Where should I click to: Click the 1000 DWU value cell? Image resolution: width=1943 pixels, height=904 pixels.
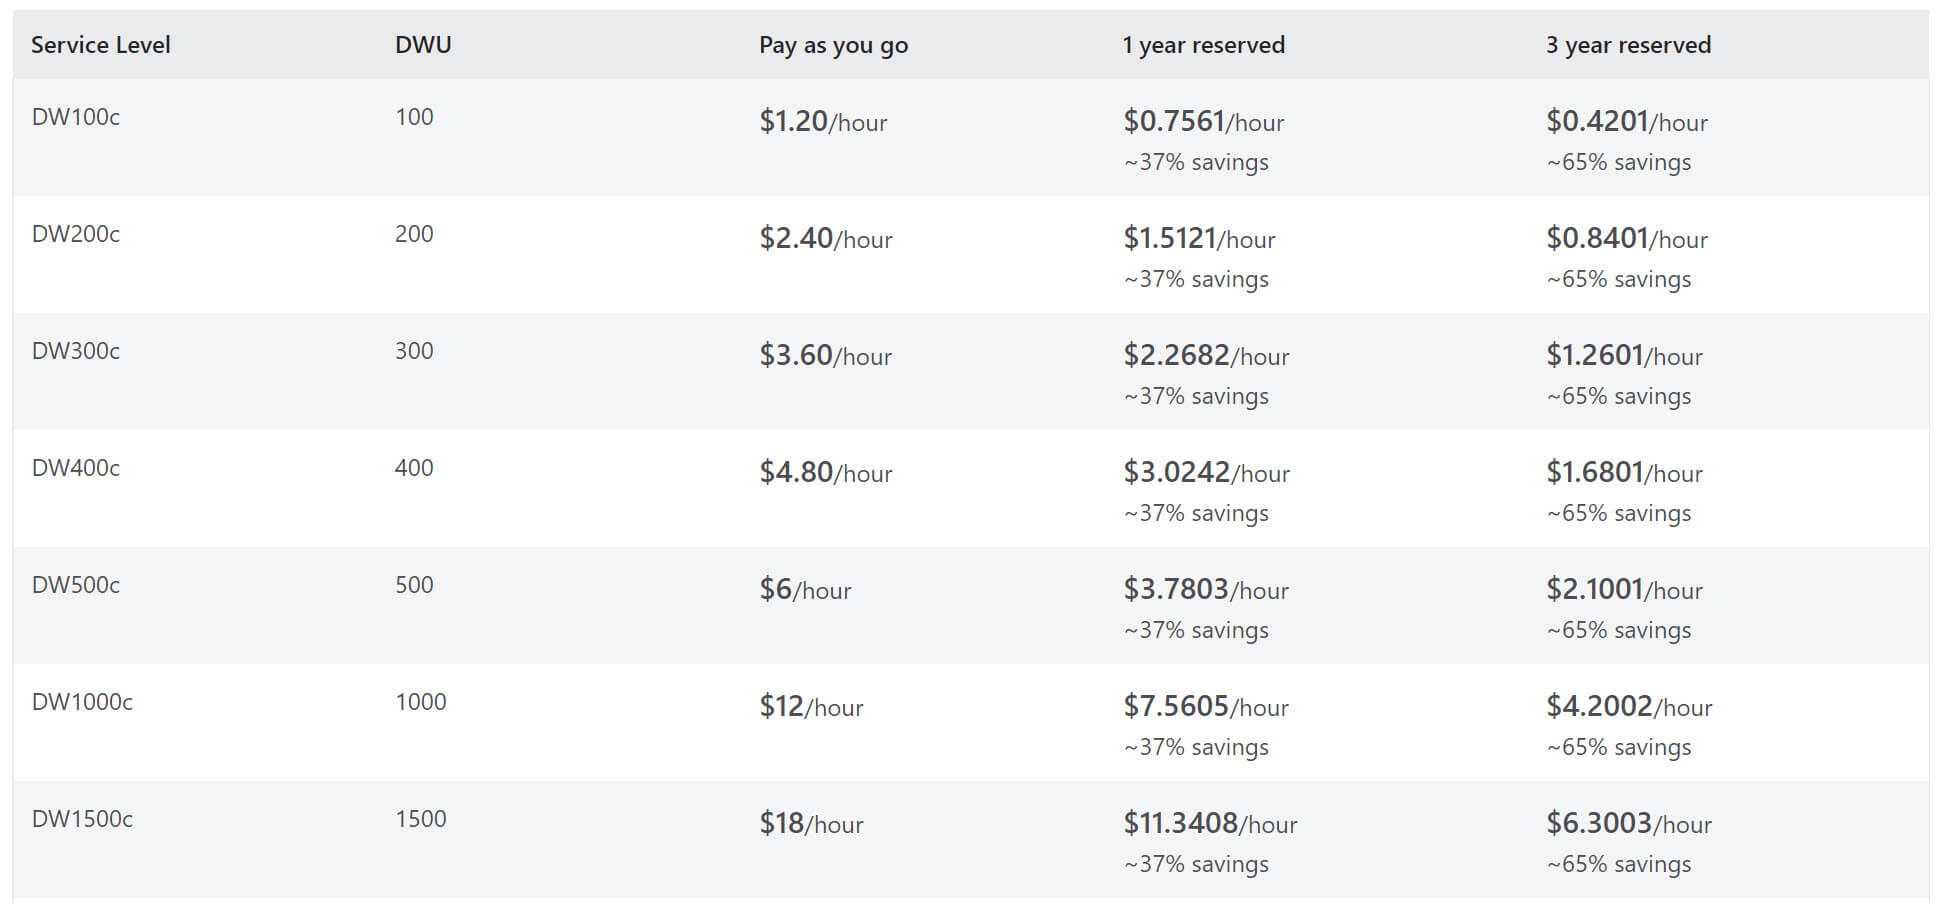421,702
